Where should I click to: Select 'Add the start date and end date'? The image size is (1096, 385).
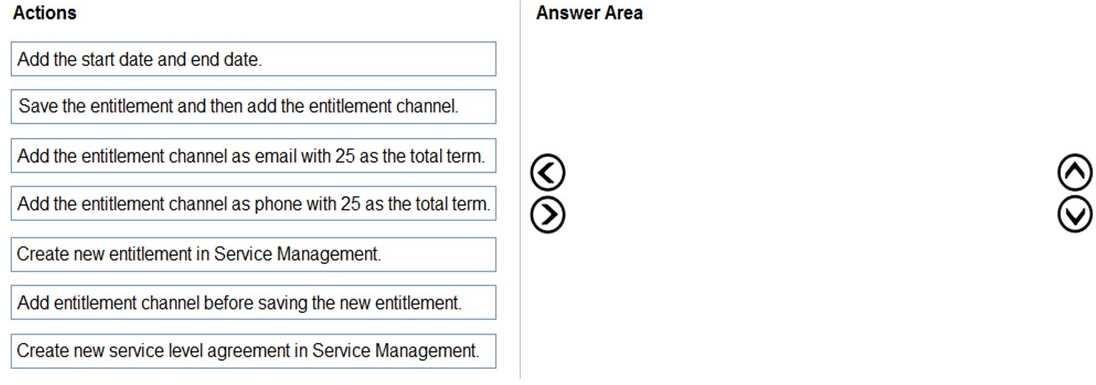coord(253,59)
